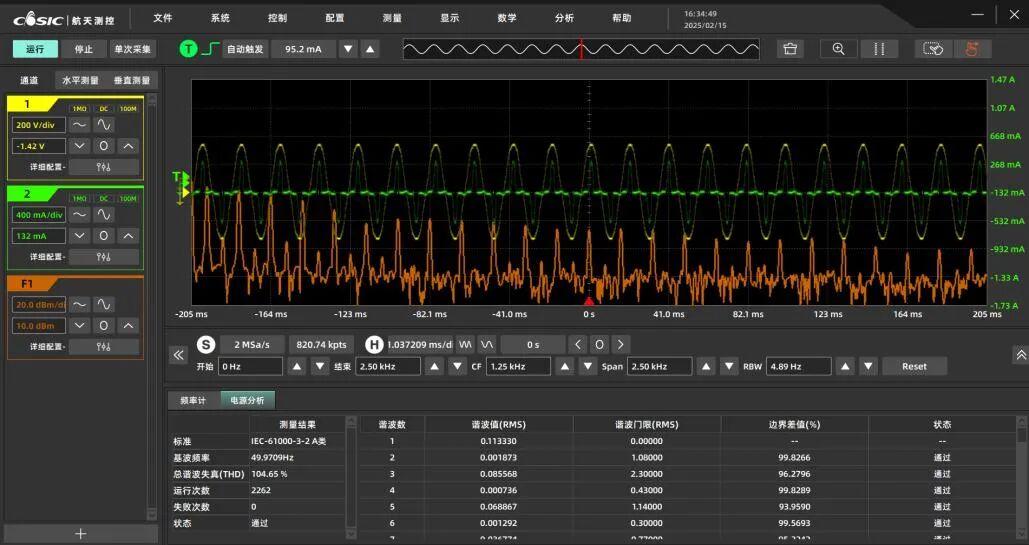
Task: Reset channel 1 offset with the O button
Action: point(104,146)
